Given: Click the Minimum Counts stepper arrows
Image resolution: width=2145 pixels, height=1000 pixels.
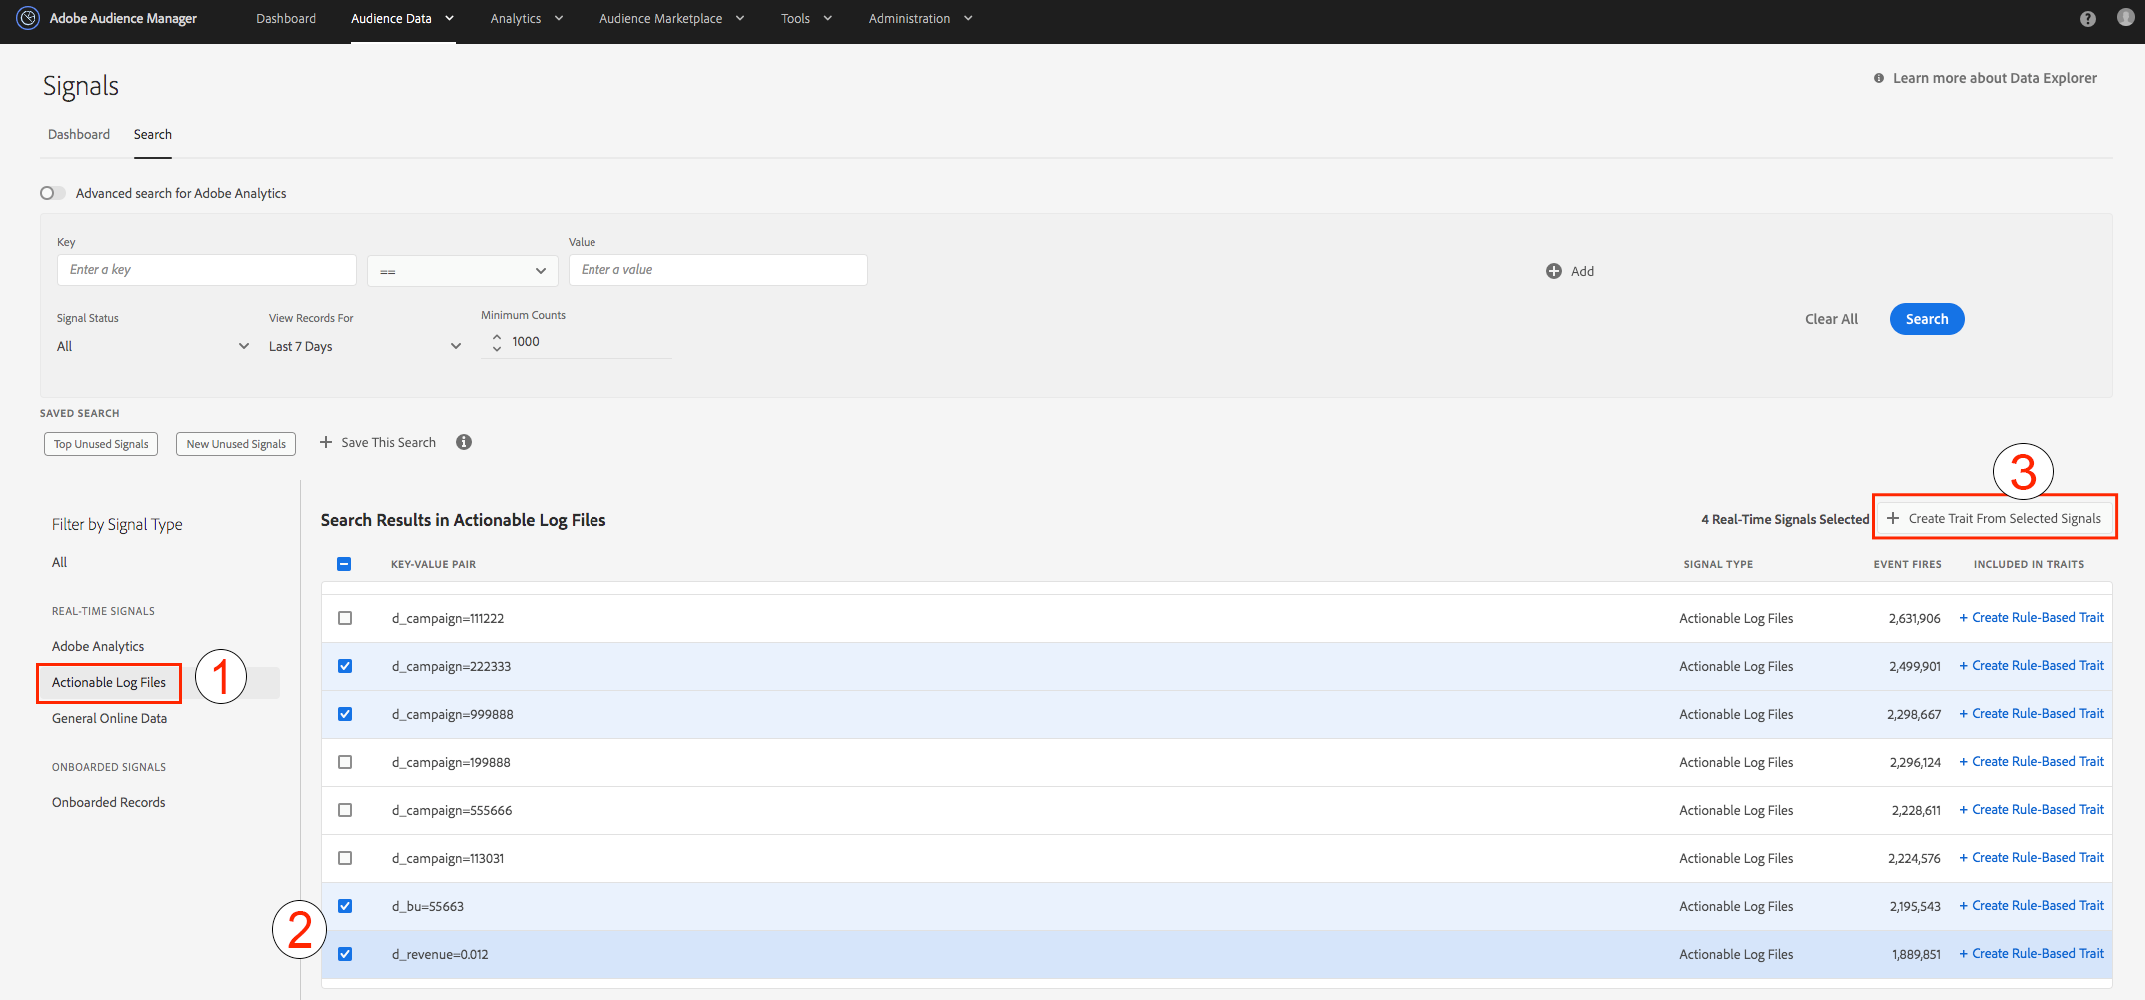Looking at the screenshot, I should [497, 342].
